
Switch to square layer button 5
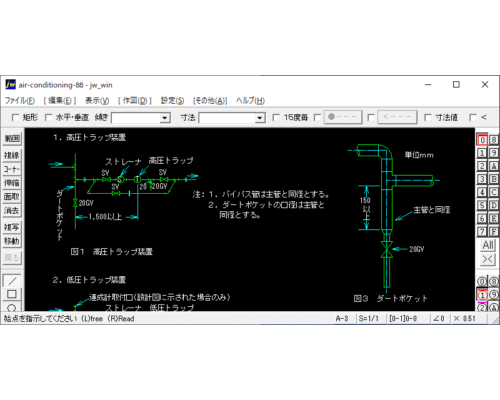point(482,205)
